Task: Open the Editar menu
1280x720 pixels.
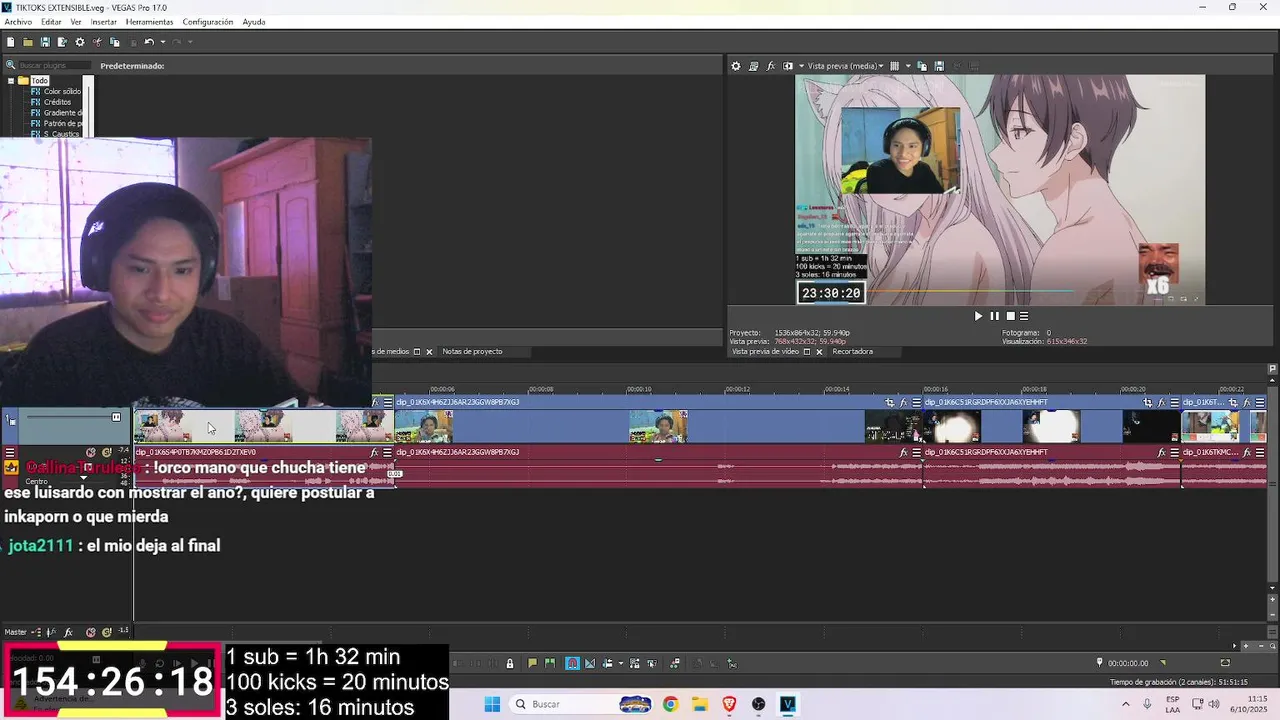Action: pyautogui.click(x=51, y=22)
